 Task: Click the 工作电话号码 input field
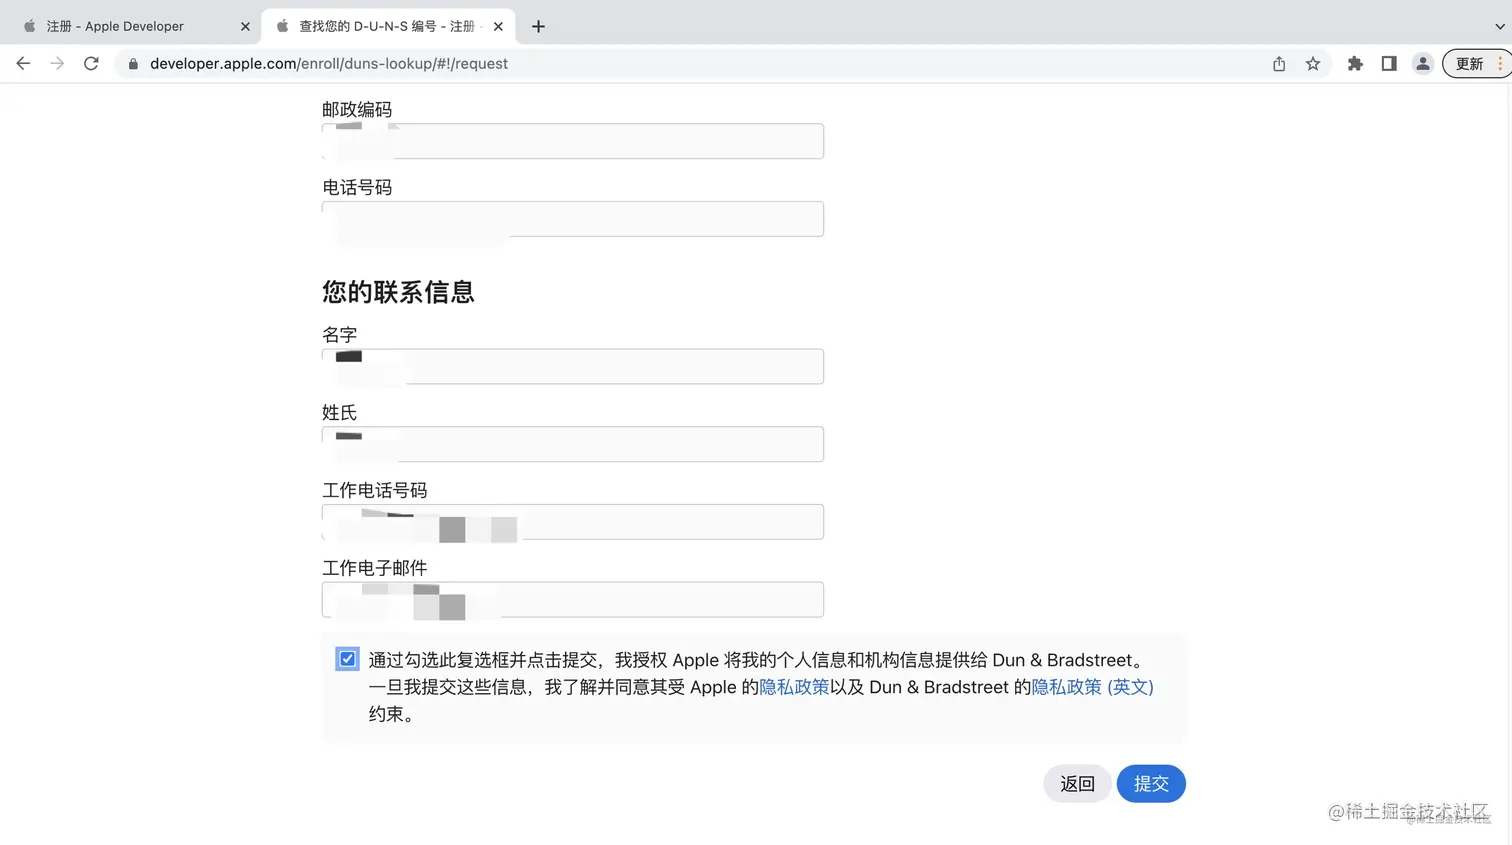click(573, 522)
